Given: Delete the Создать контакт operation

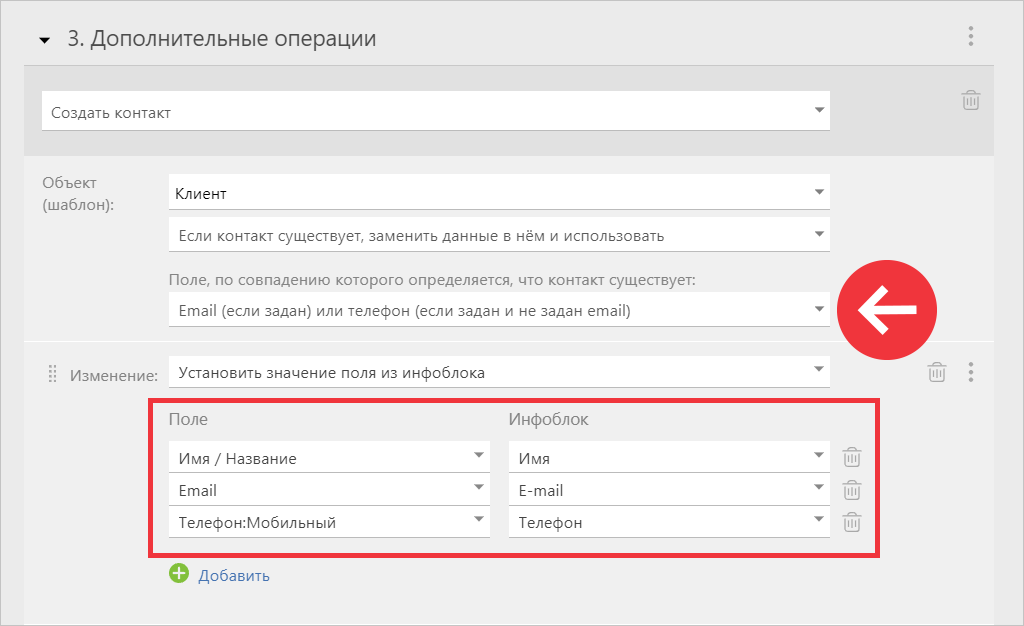Looking at the screenshot, I should point(970,101).
